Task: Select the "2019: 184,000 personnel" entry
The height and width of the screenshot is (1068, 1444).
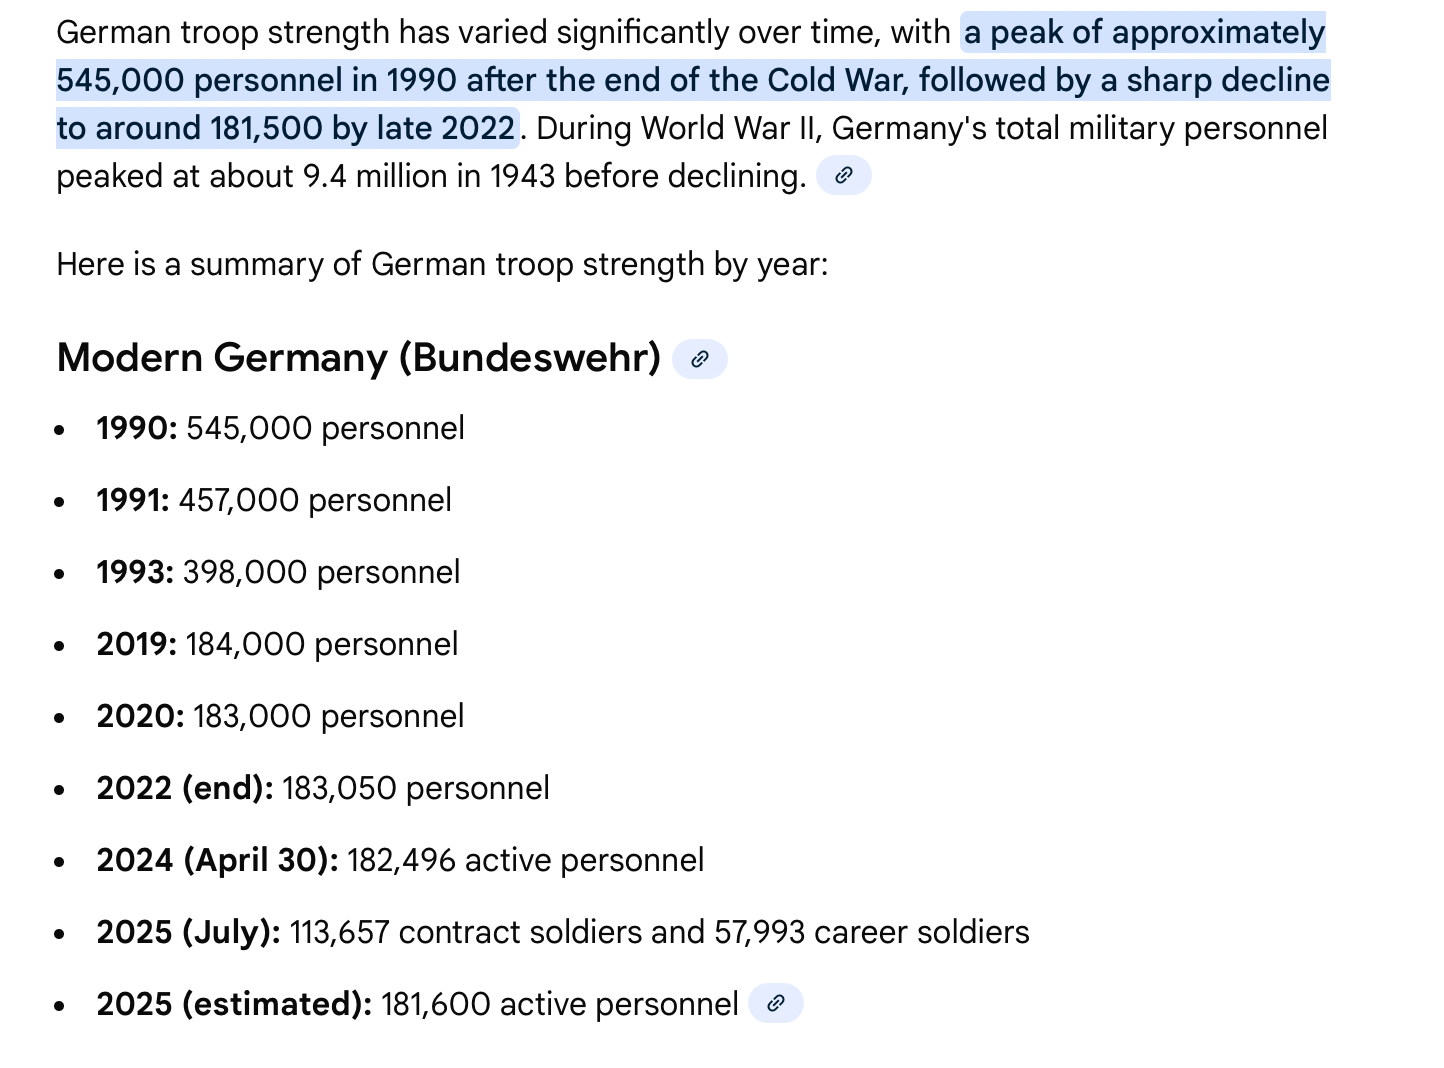Action: tap(277, 644)
